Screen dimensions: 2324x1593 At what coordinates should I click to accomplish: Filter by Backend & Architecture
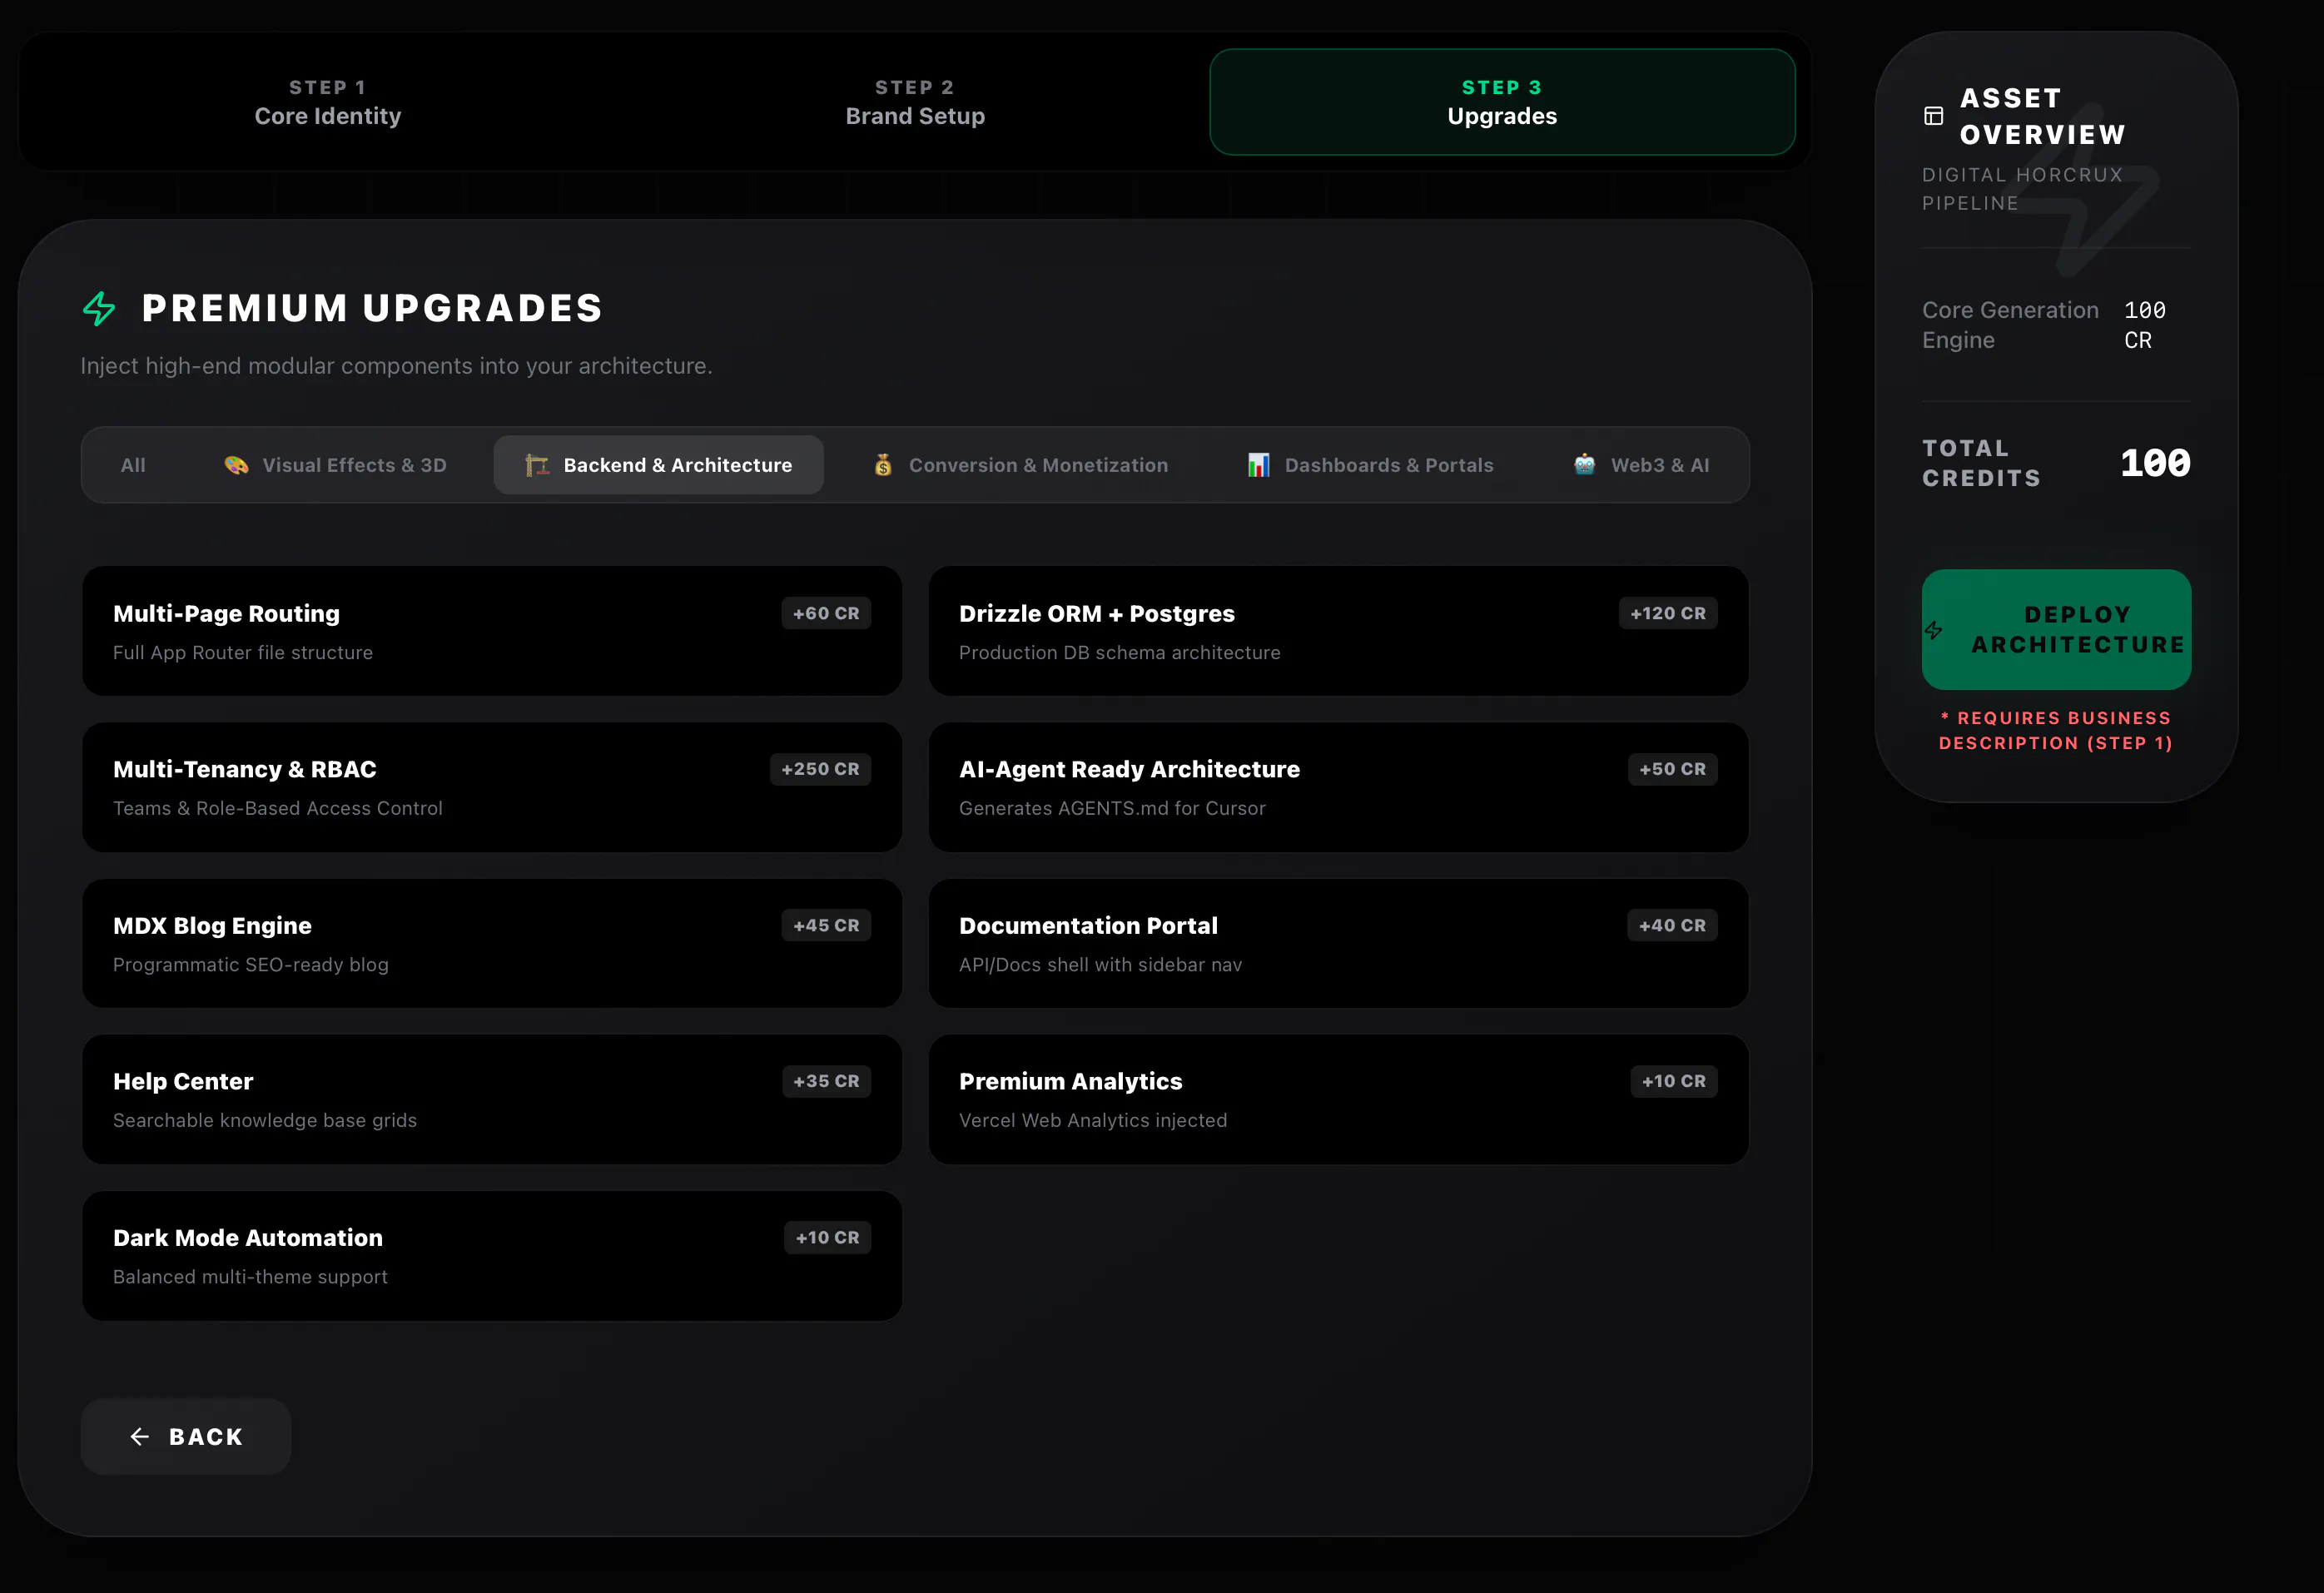[x=658, y=465]
